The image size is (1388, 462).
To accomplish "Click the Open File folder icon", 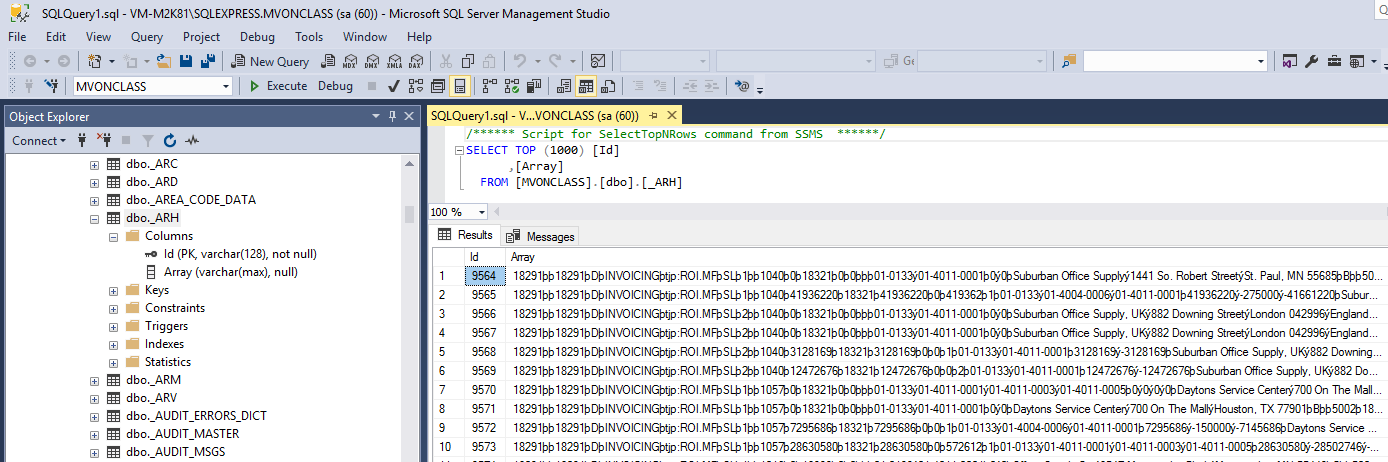I will [165, 61].
